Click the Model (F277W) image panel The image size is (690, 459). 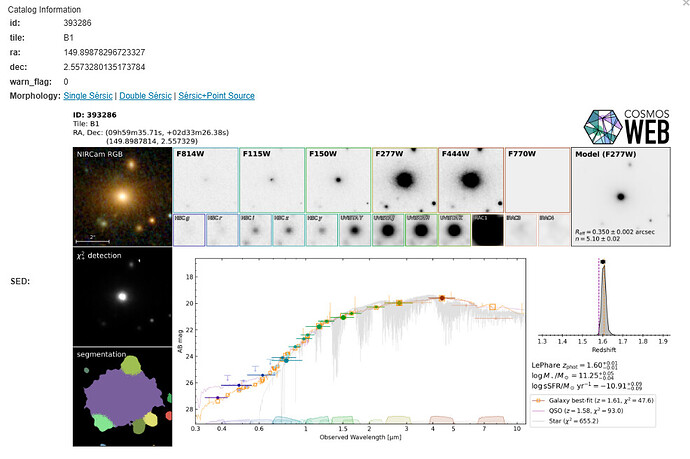point(621,197)
